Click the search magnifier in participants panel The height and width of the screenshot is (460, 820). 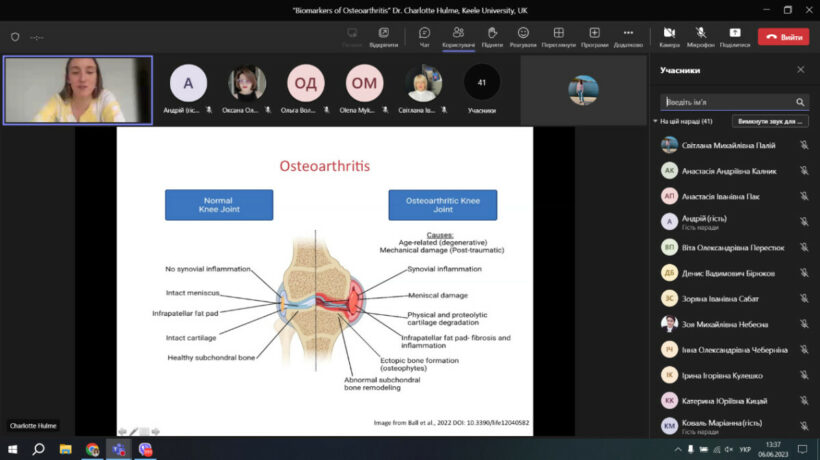(800, 102)
